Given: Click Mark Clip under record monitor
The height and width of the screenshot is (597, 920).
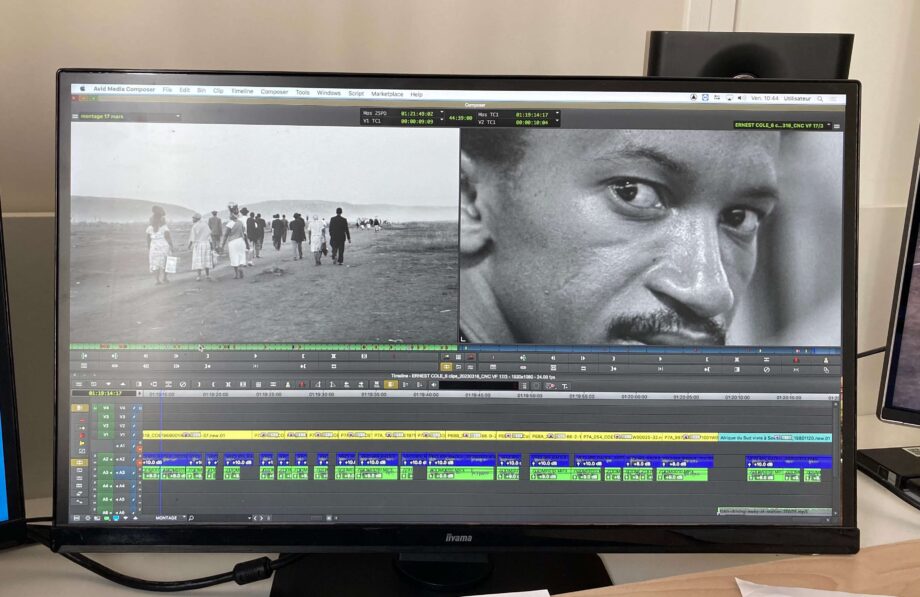Looking at the screenshot, I should click(x=736, y=359).
